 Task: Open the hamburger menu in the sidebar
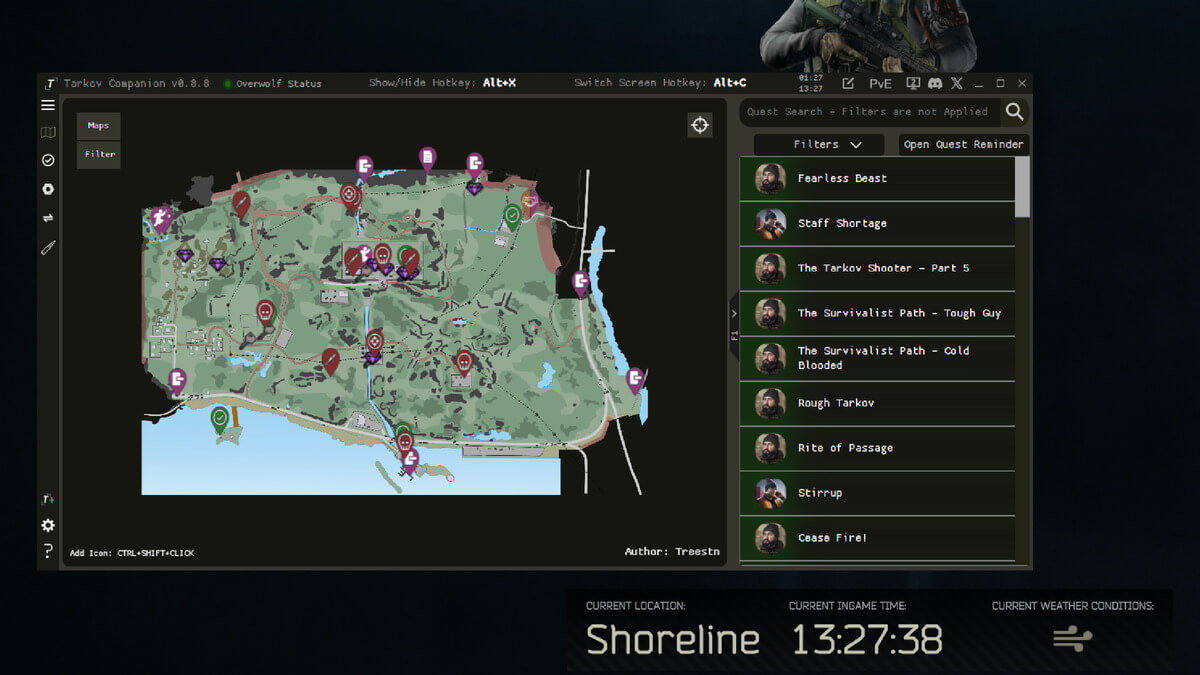click(47, 105)
